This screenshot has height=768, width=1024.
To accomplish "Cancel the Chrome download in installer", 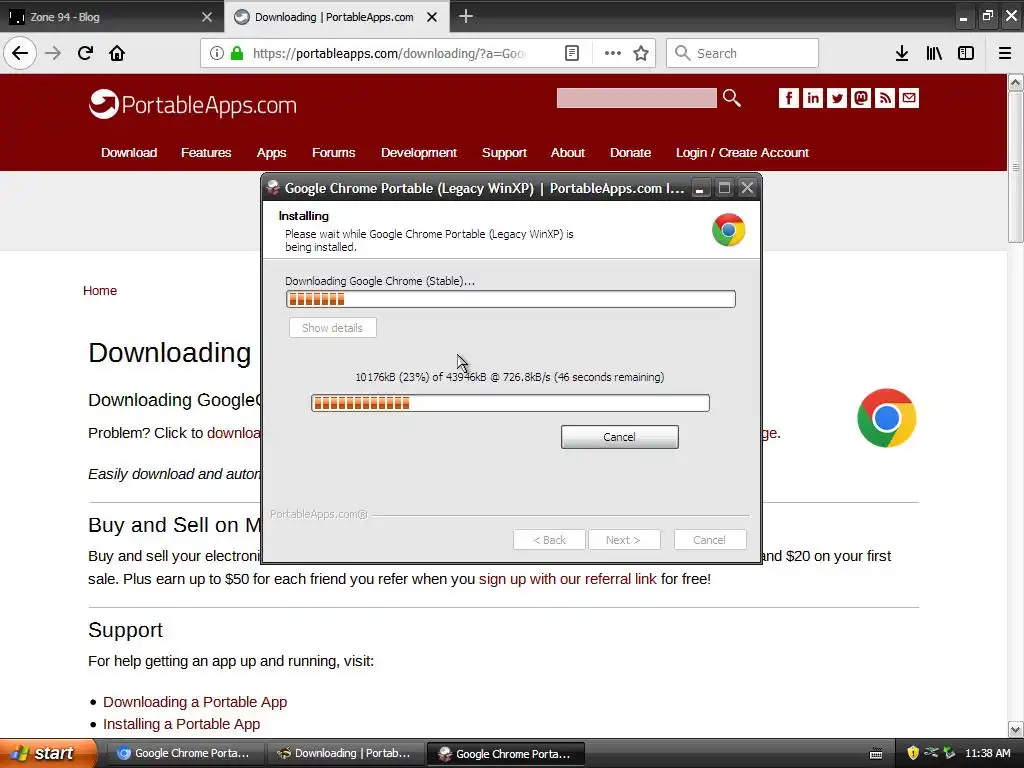I will point(619,437).
